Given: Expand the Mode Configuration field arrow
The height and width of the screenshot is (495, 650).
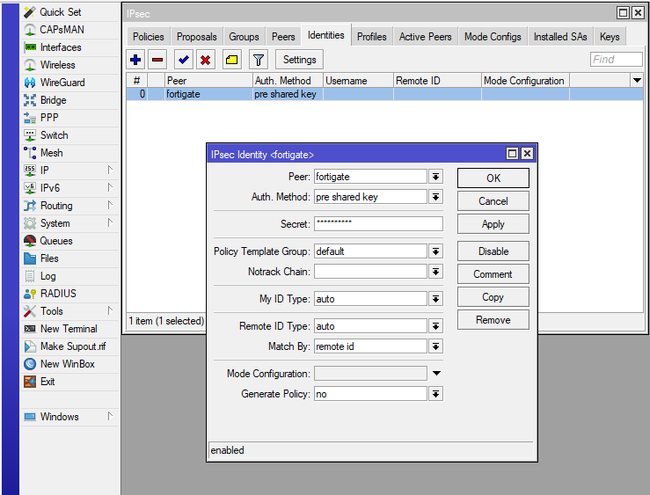Looking at the screenshot, I should click(436, 373).
